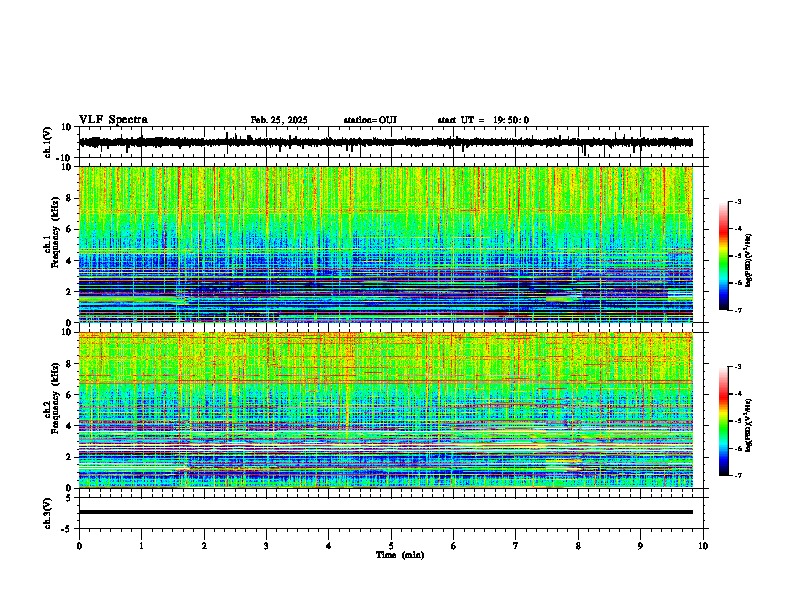
Task: Click the "VLF Spectra" title text
Action: coord(113,120)
